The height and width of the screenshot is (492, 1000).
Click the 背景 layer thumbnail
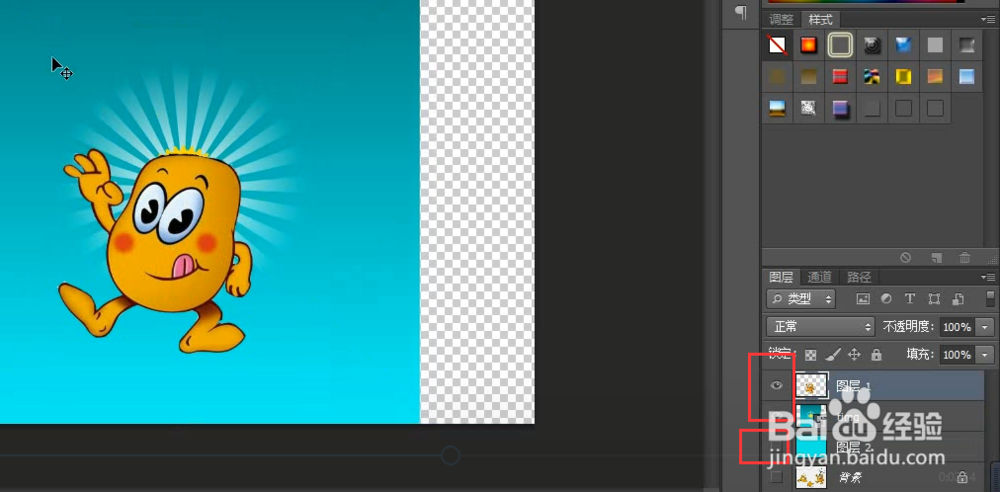[811, 477]
